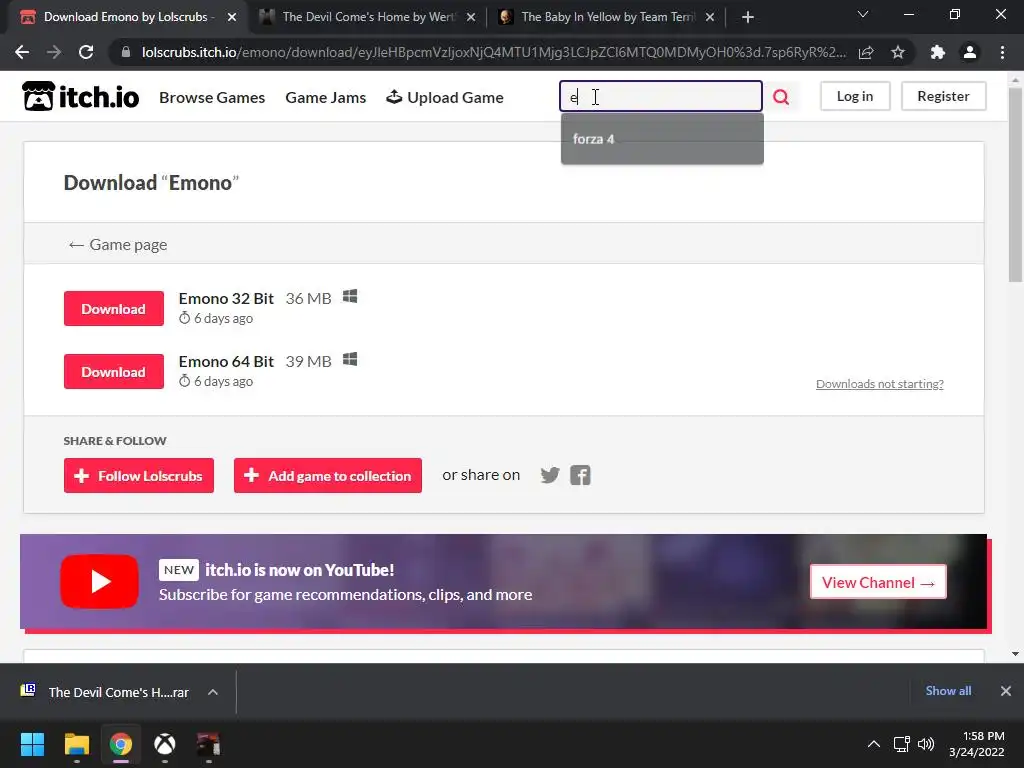Click the Facebook share icon

click(580, 475)
